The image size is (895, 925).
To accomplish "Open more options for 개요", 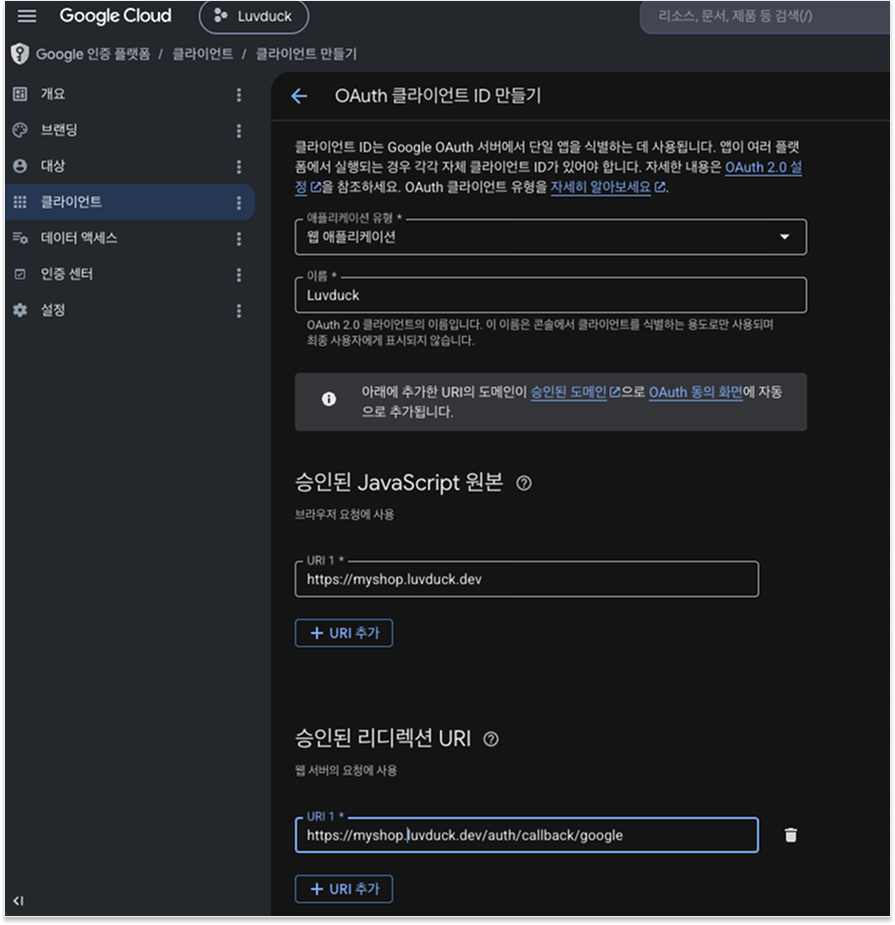I will 239,95.
